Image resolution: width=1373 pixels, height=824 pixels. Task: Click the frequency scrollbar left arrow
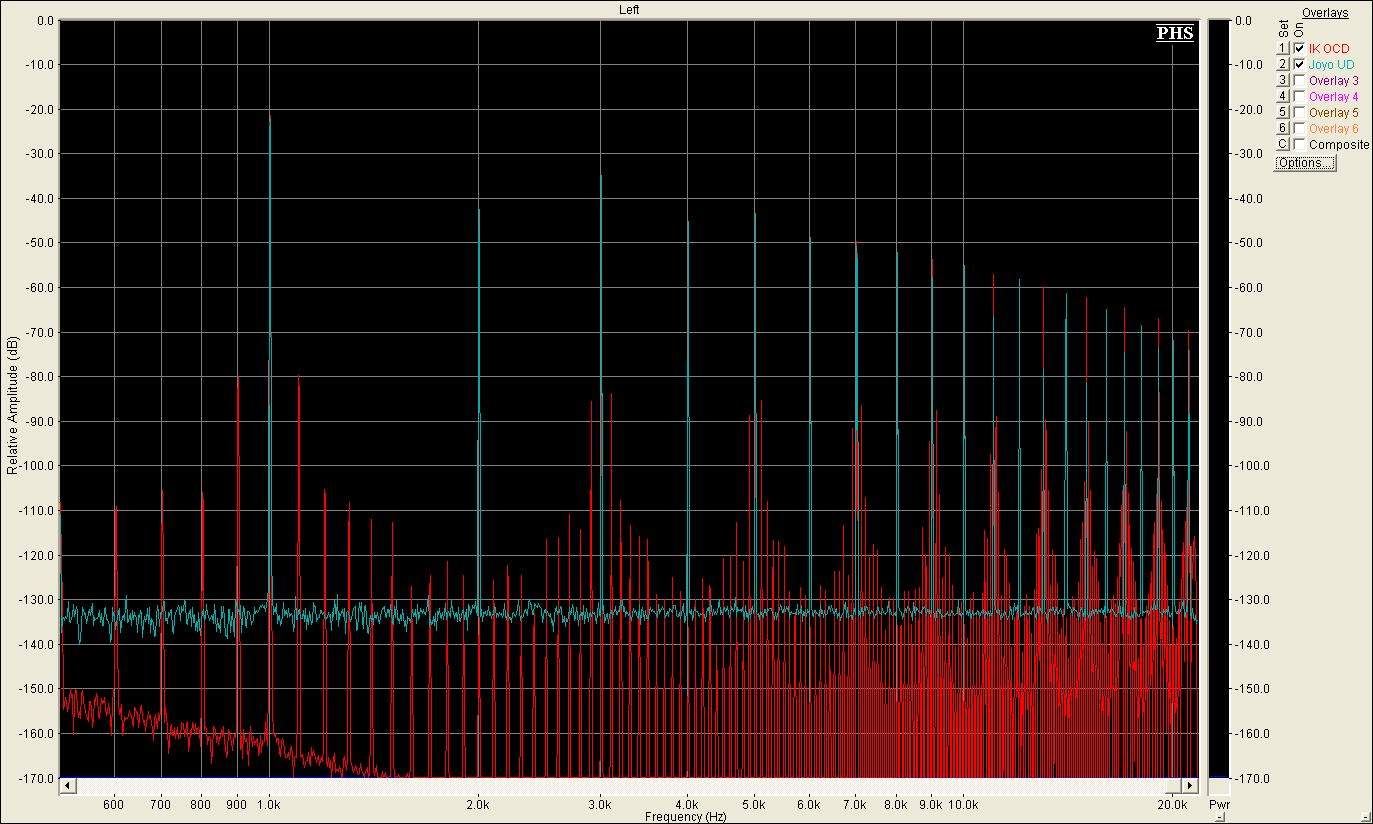click(x=67, y=785)
